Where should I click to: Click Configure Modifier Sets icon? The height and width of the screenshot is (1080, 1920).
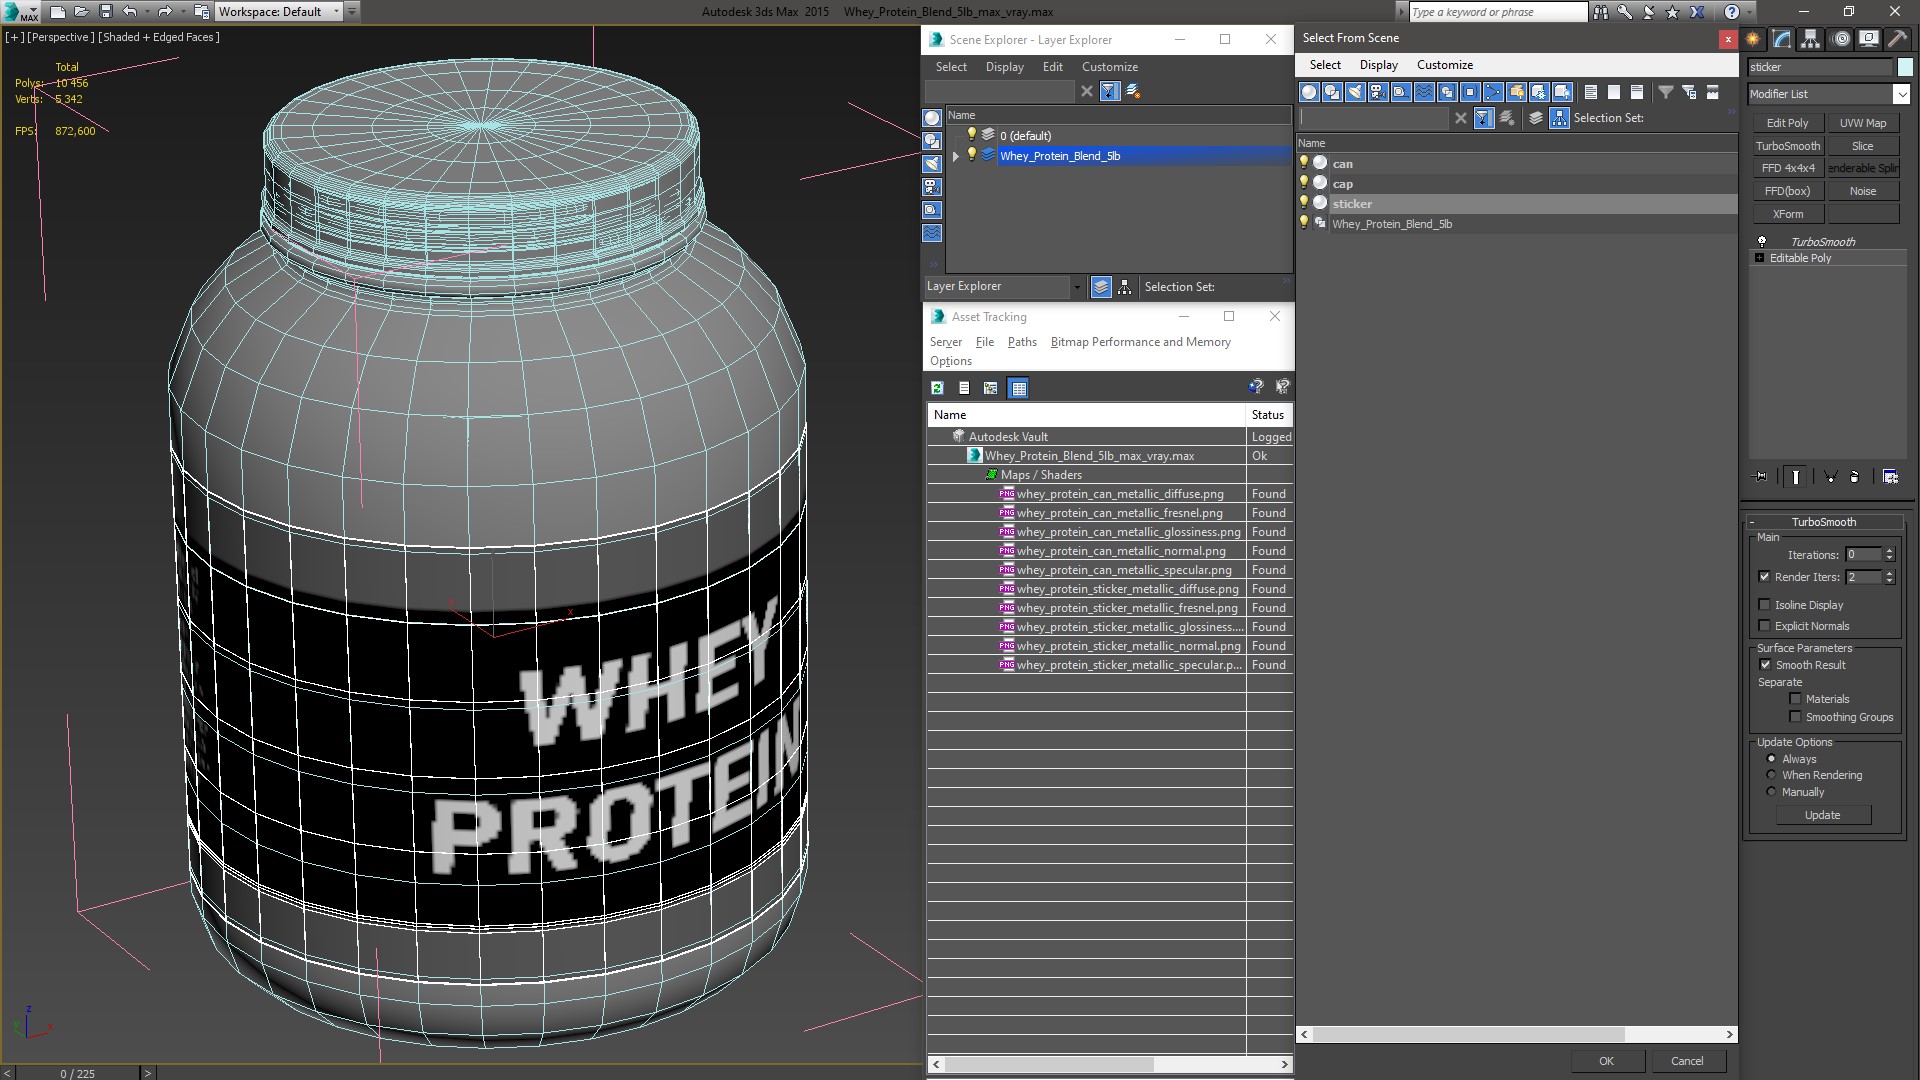pos(1890,477)
